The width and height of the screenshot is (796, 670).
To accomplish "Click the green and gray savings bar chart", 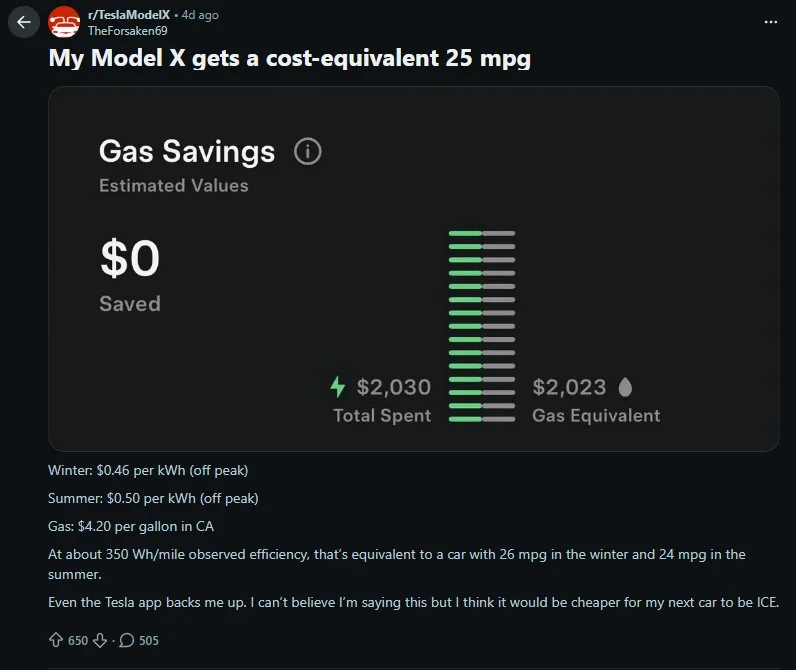I will point(482,326).
